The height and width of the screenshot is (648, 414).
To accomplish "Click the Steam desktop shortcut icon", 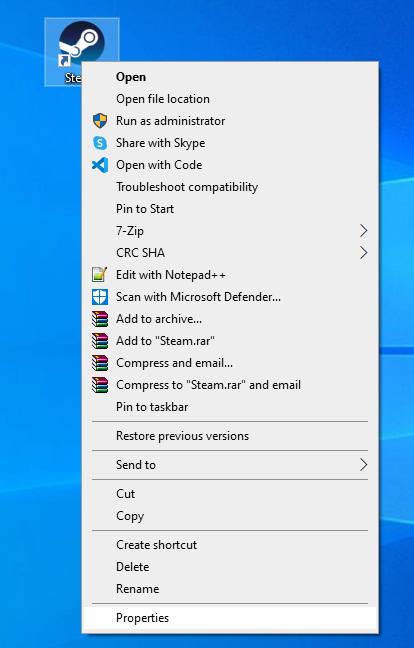I will (x=82, y=44).
